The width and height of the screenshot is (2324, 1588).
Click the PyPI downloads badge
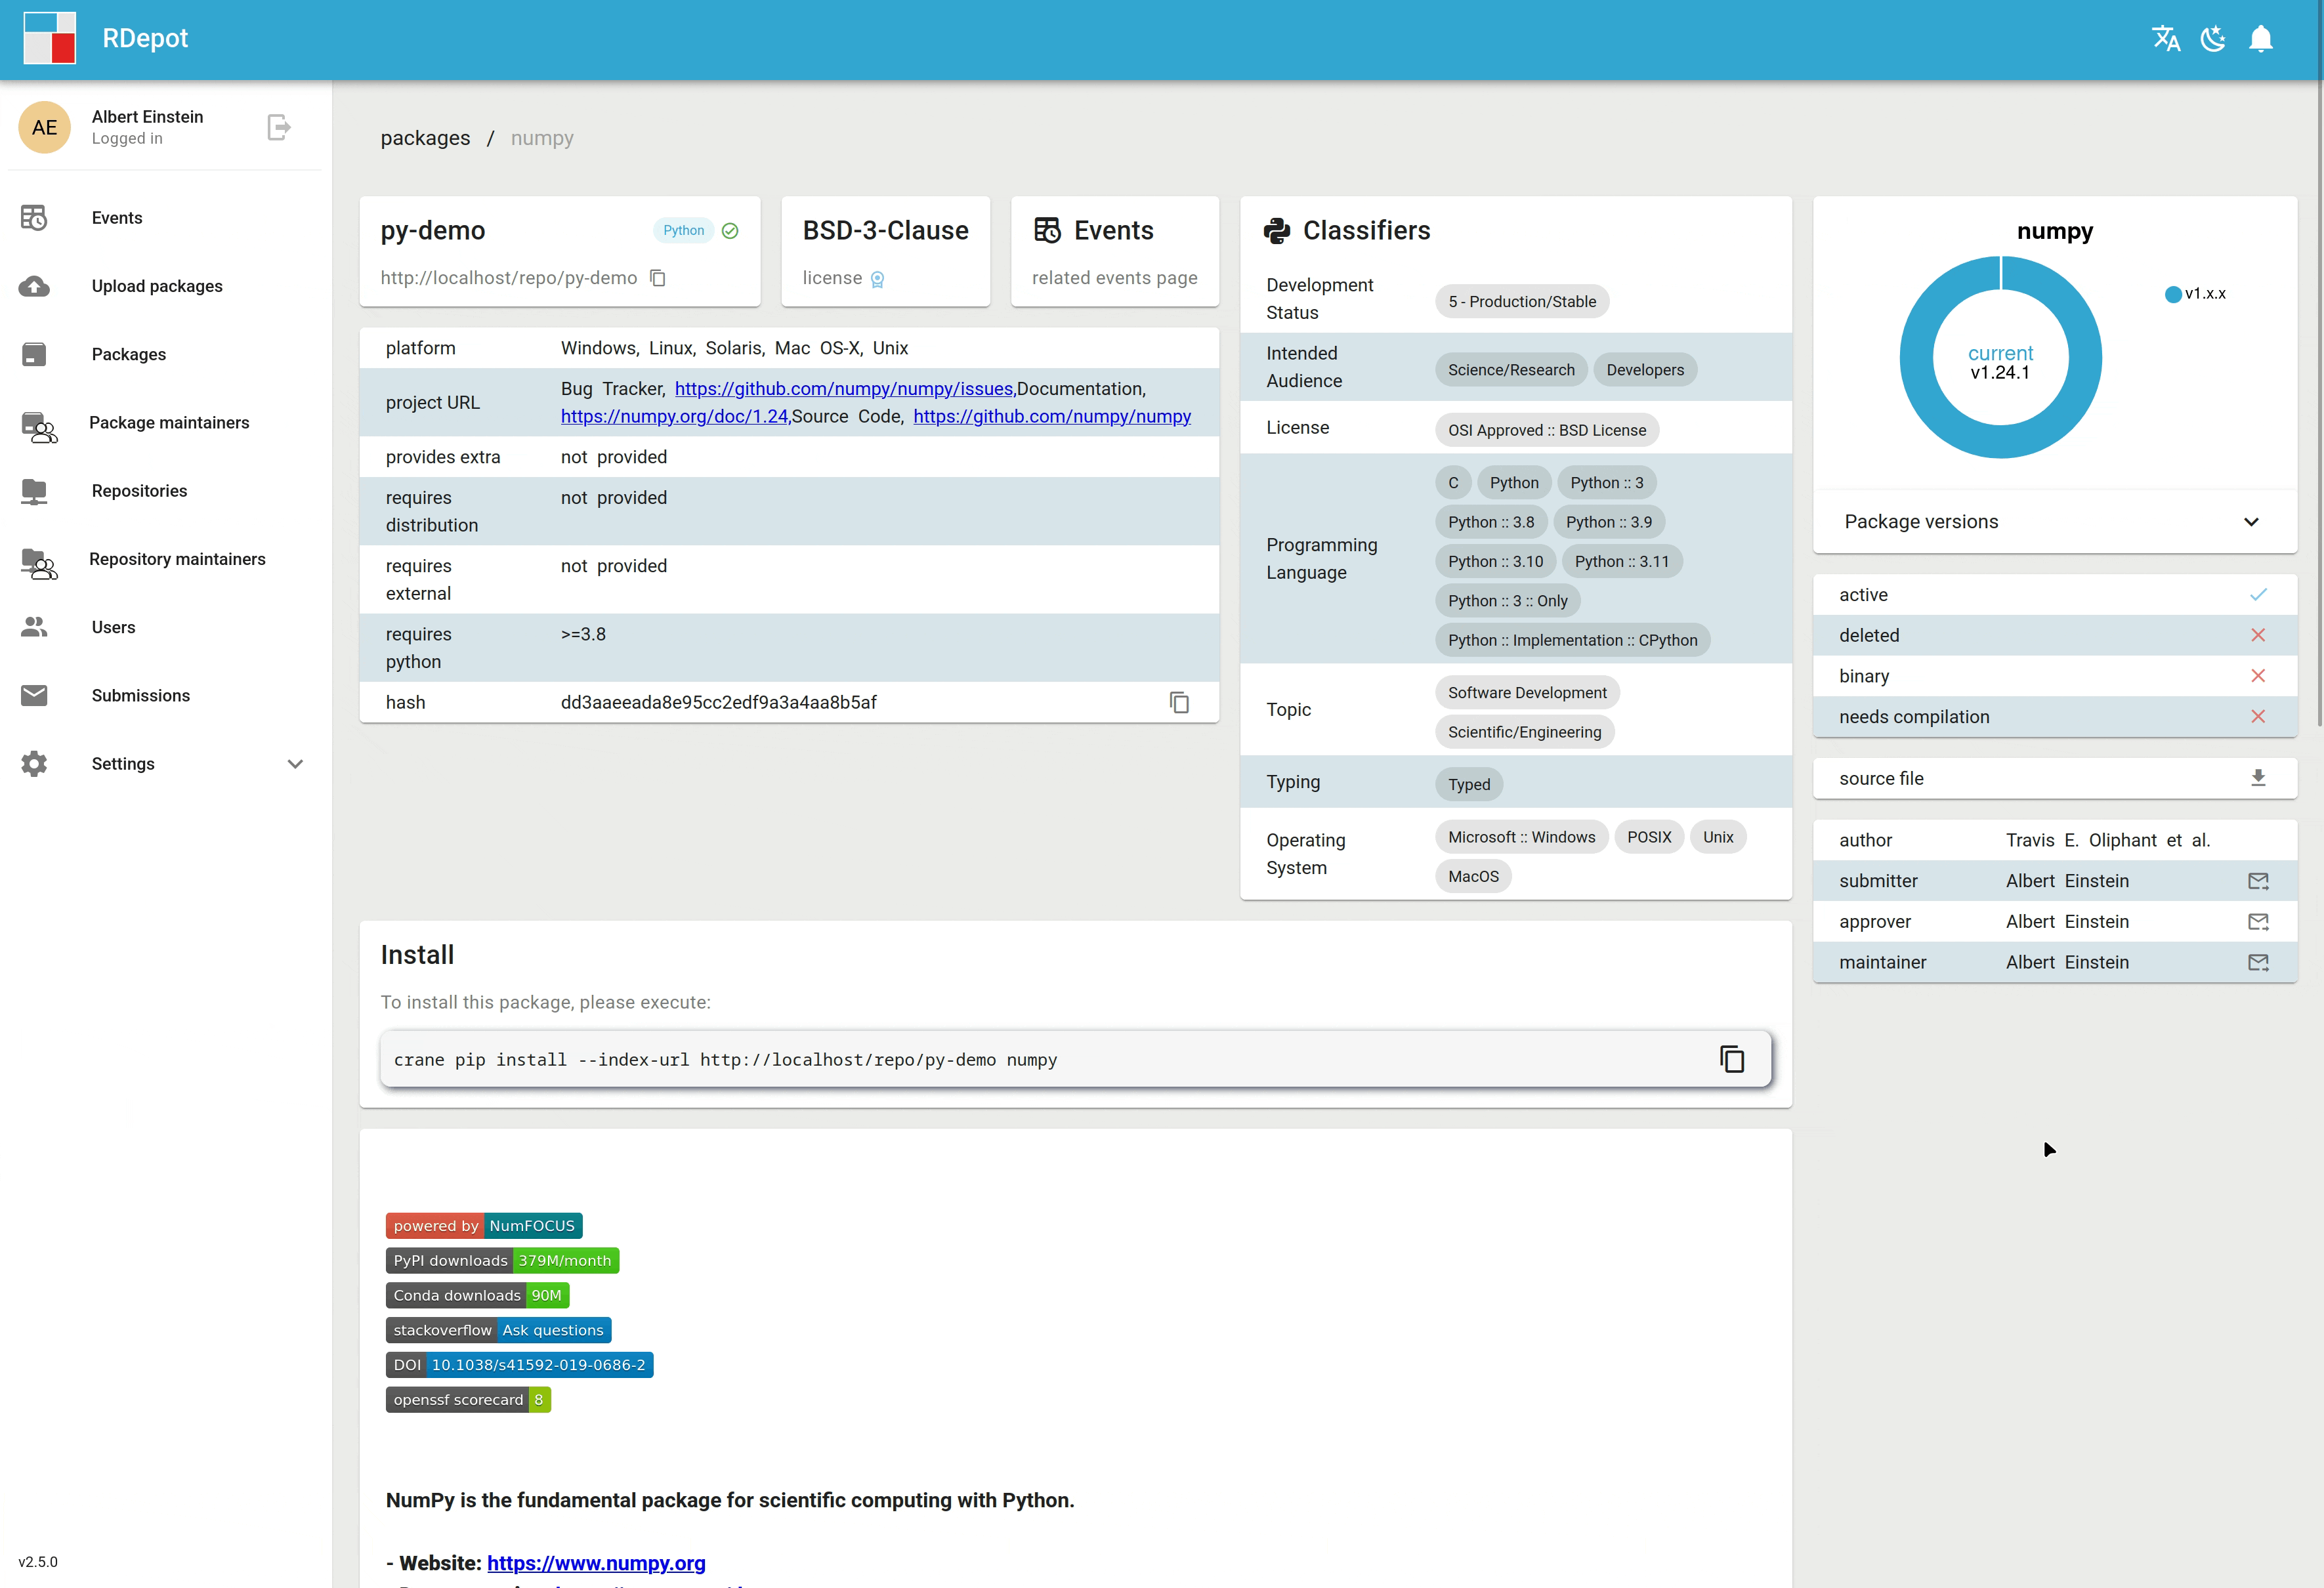tap(502, 1261)
